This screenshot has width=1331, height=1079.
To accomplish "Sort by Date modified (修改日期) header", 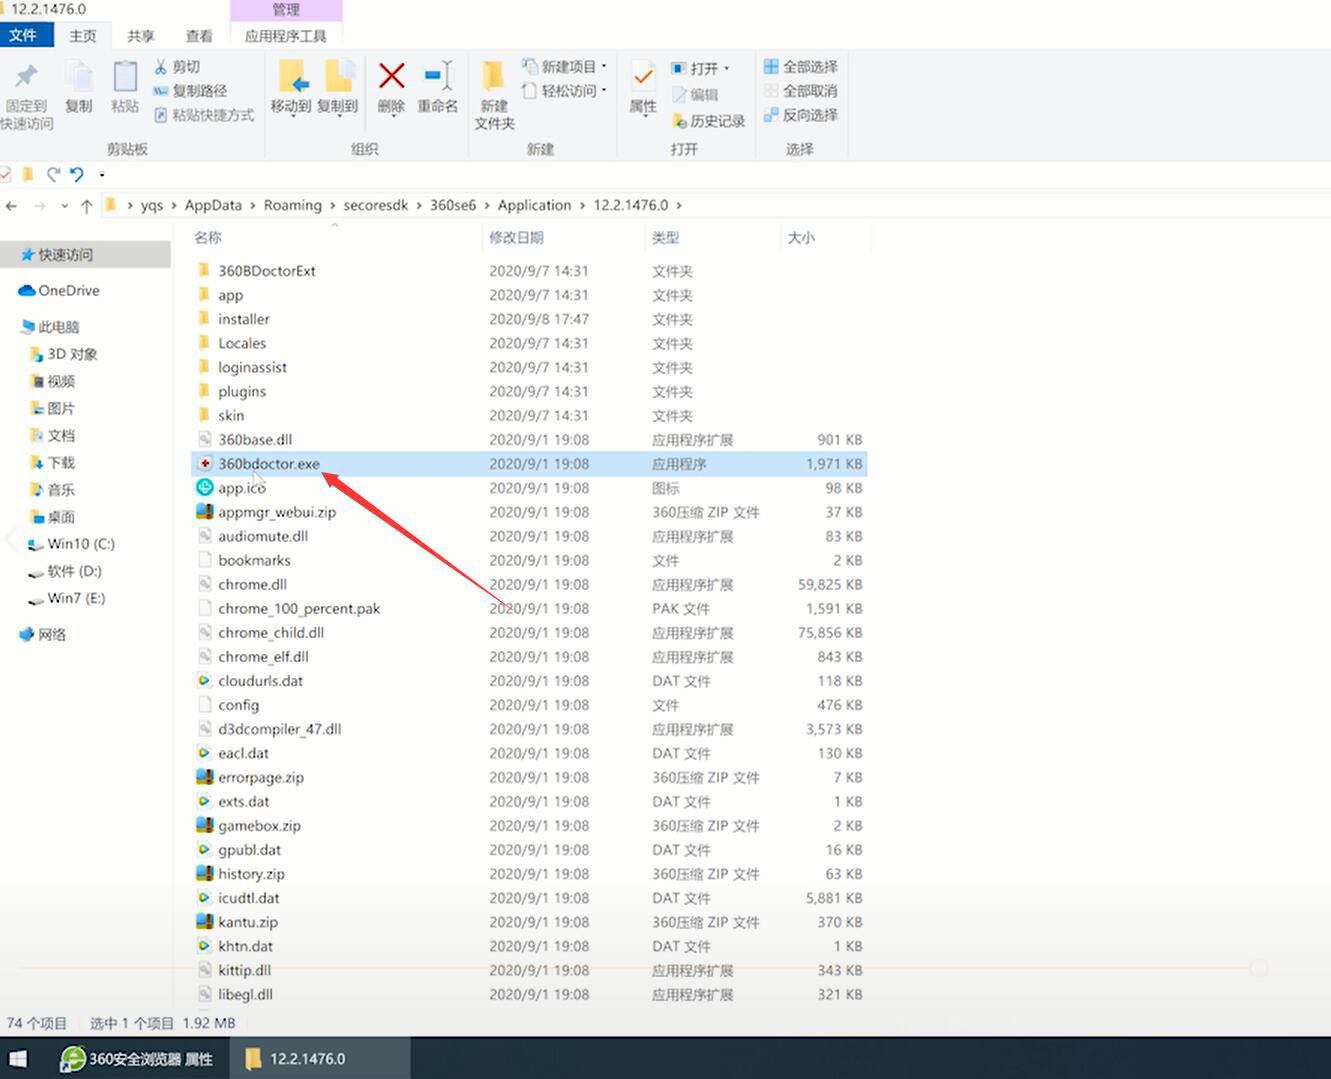I will tap(516, 237).
